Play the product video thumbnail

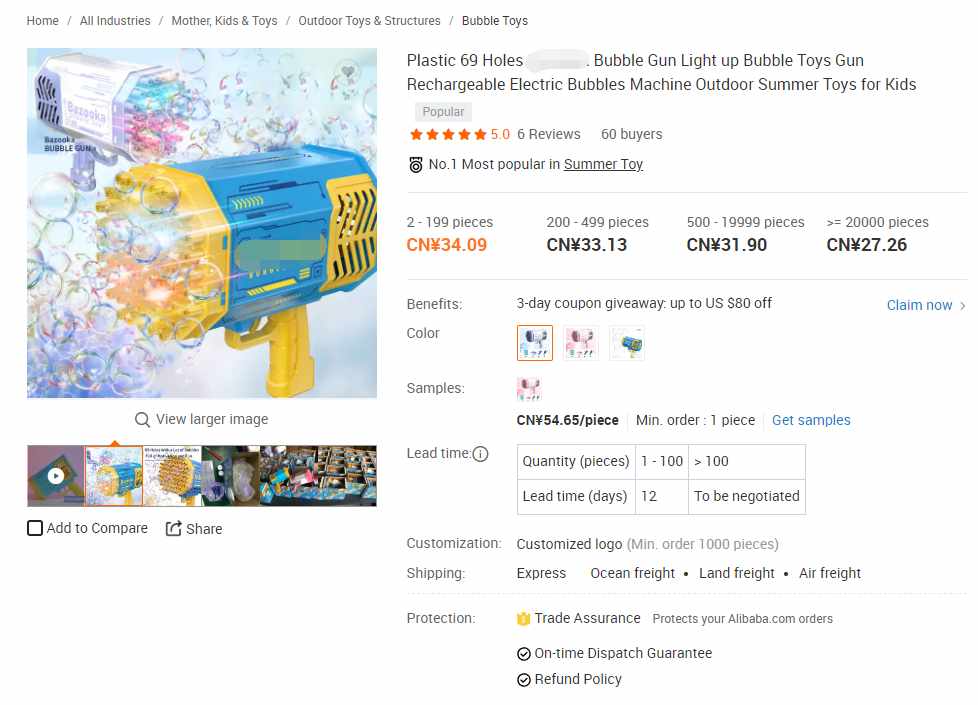[56, 476]
